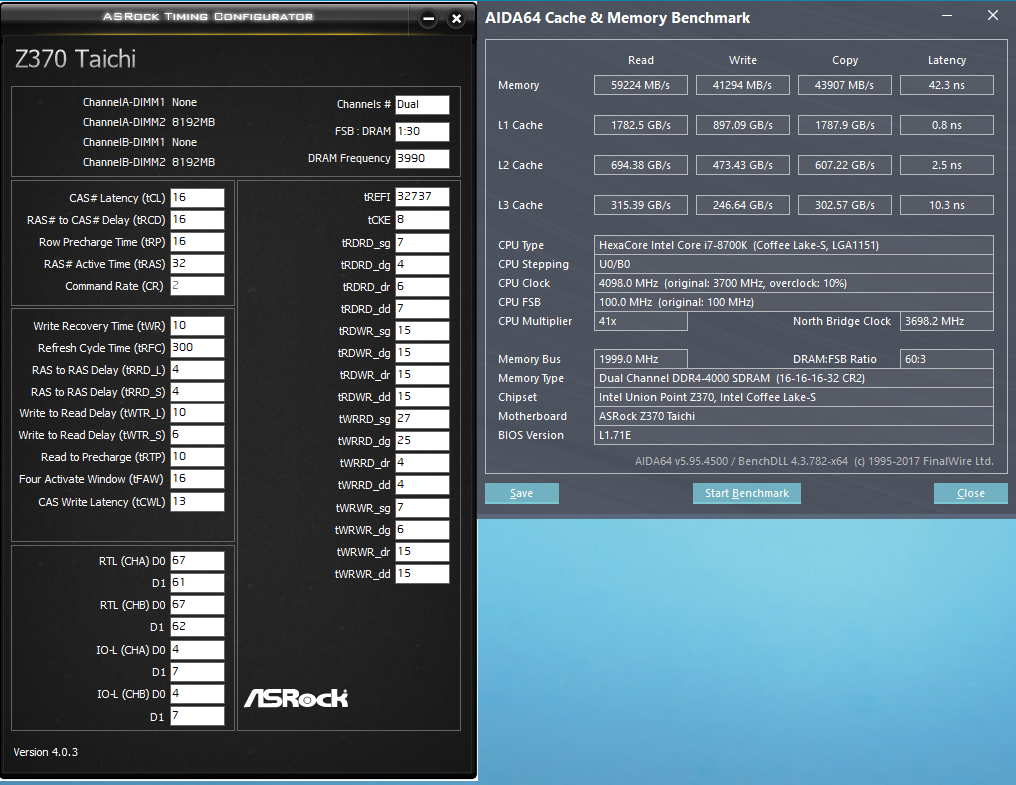Select the tRDRD_sg field
This screenshot has height=785, width=1016.
point(422,243)
